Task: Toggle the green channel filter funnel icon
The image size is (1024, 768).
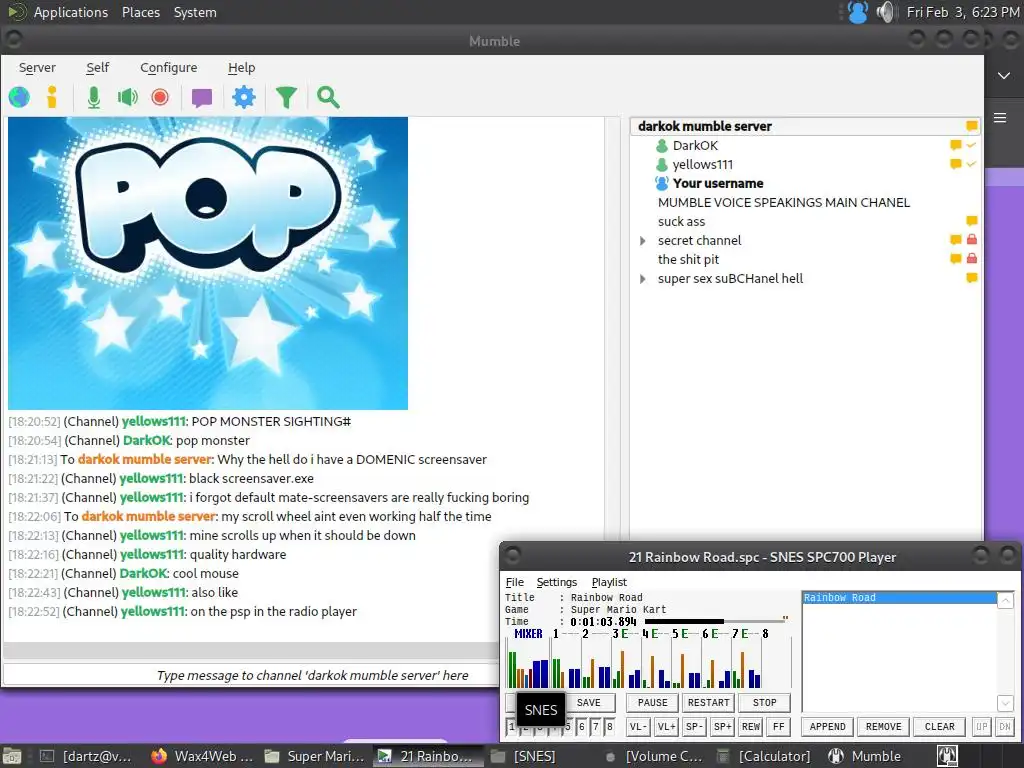Action: (x=286, y=97)
